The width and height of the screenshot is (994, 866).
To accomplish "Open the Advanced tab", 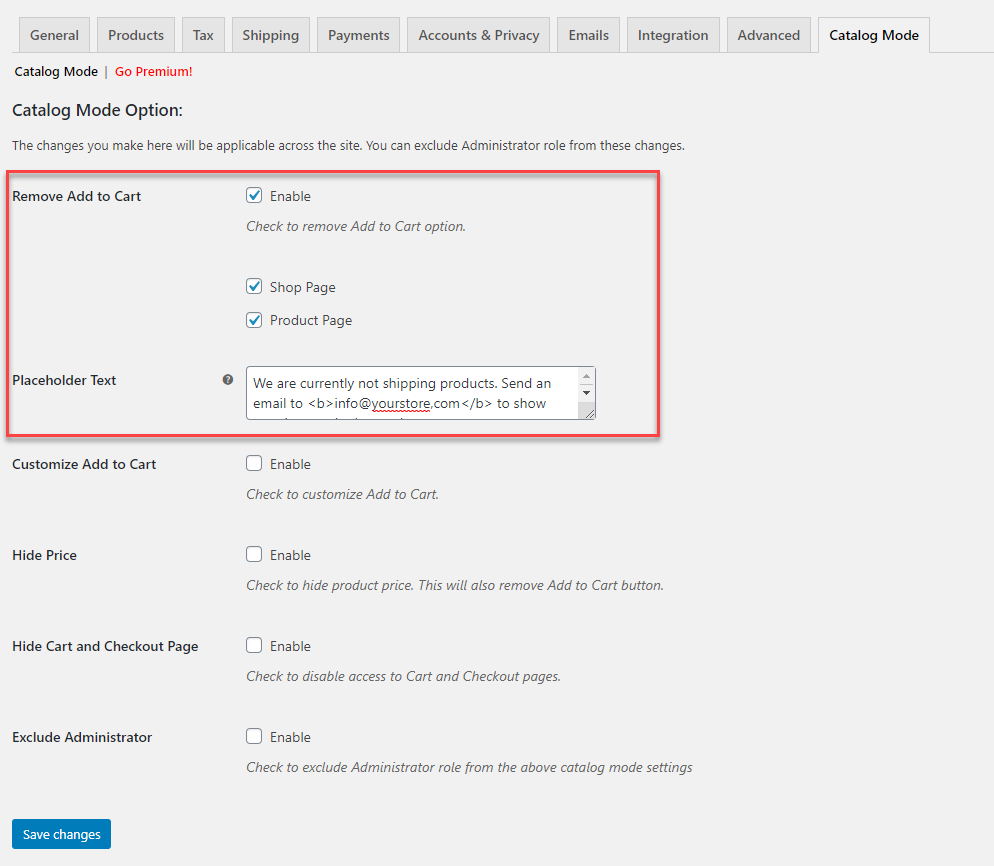I will coord(768,35).
